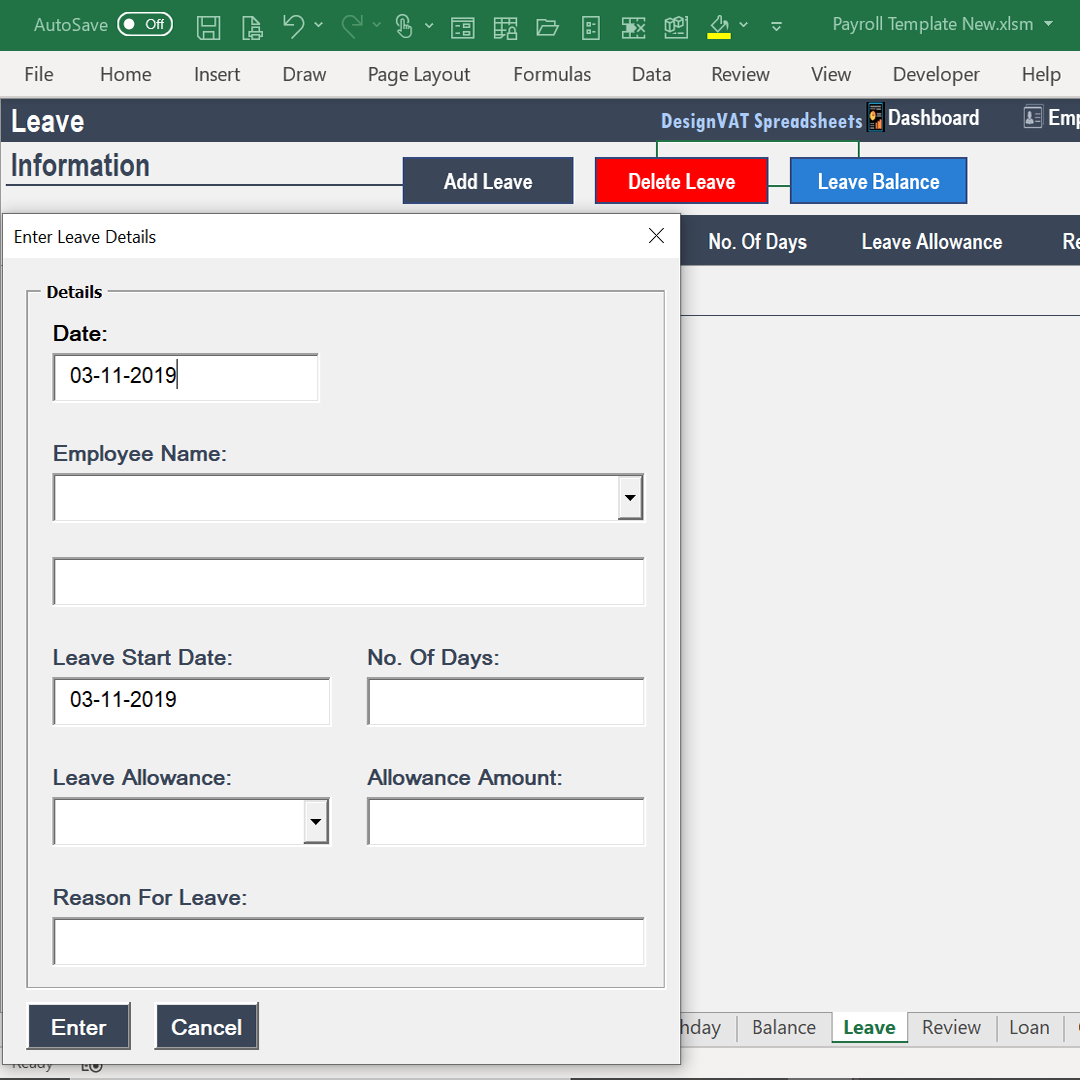Click the Open file folder icon

pyautogui.click(x=547, y=27)
